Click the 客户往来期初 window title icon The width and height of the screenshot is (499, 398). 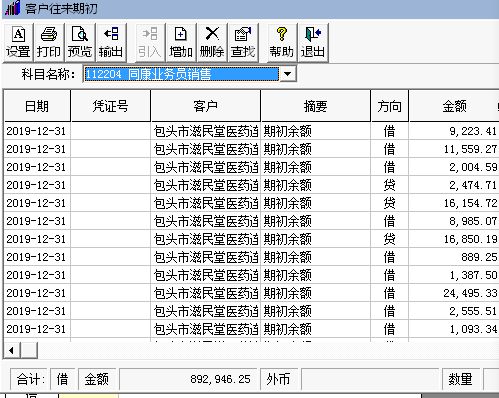[13, 8]
